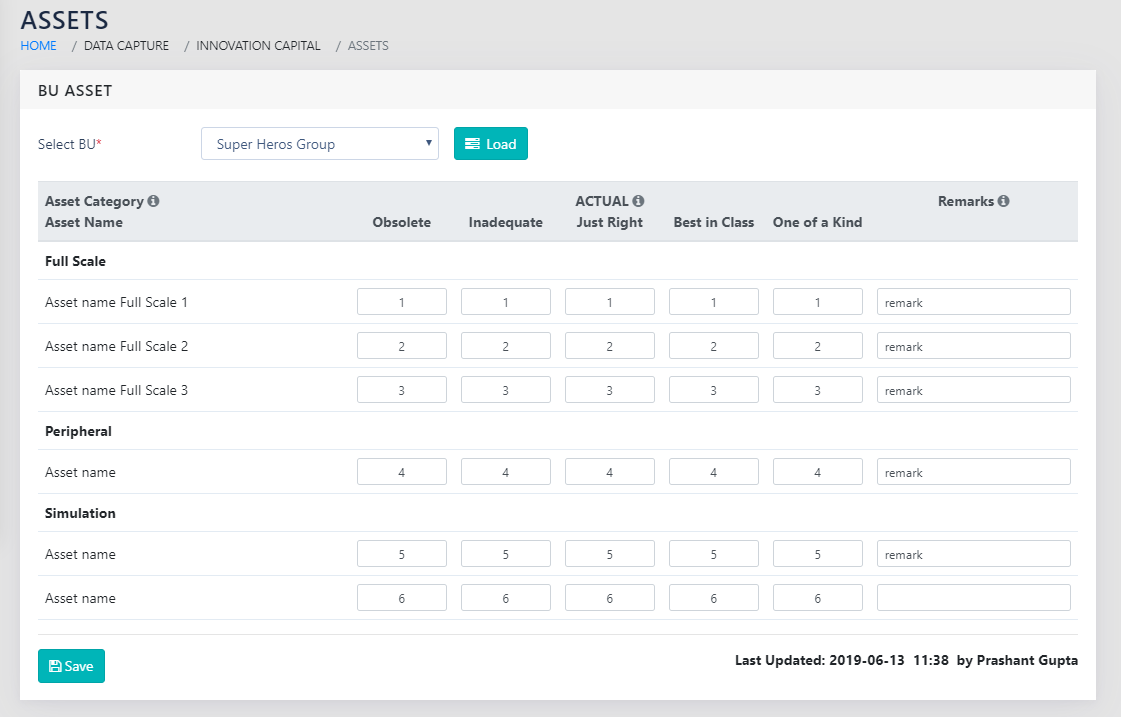Screen dimensions: 1121x717
Task: Go to HOME breadcrumb link
Action: pos(38,46)
